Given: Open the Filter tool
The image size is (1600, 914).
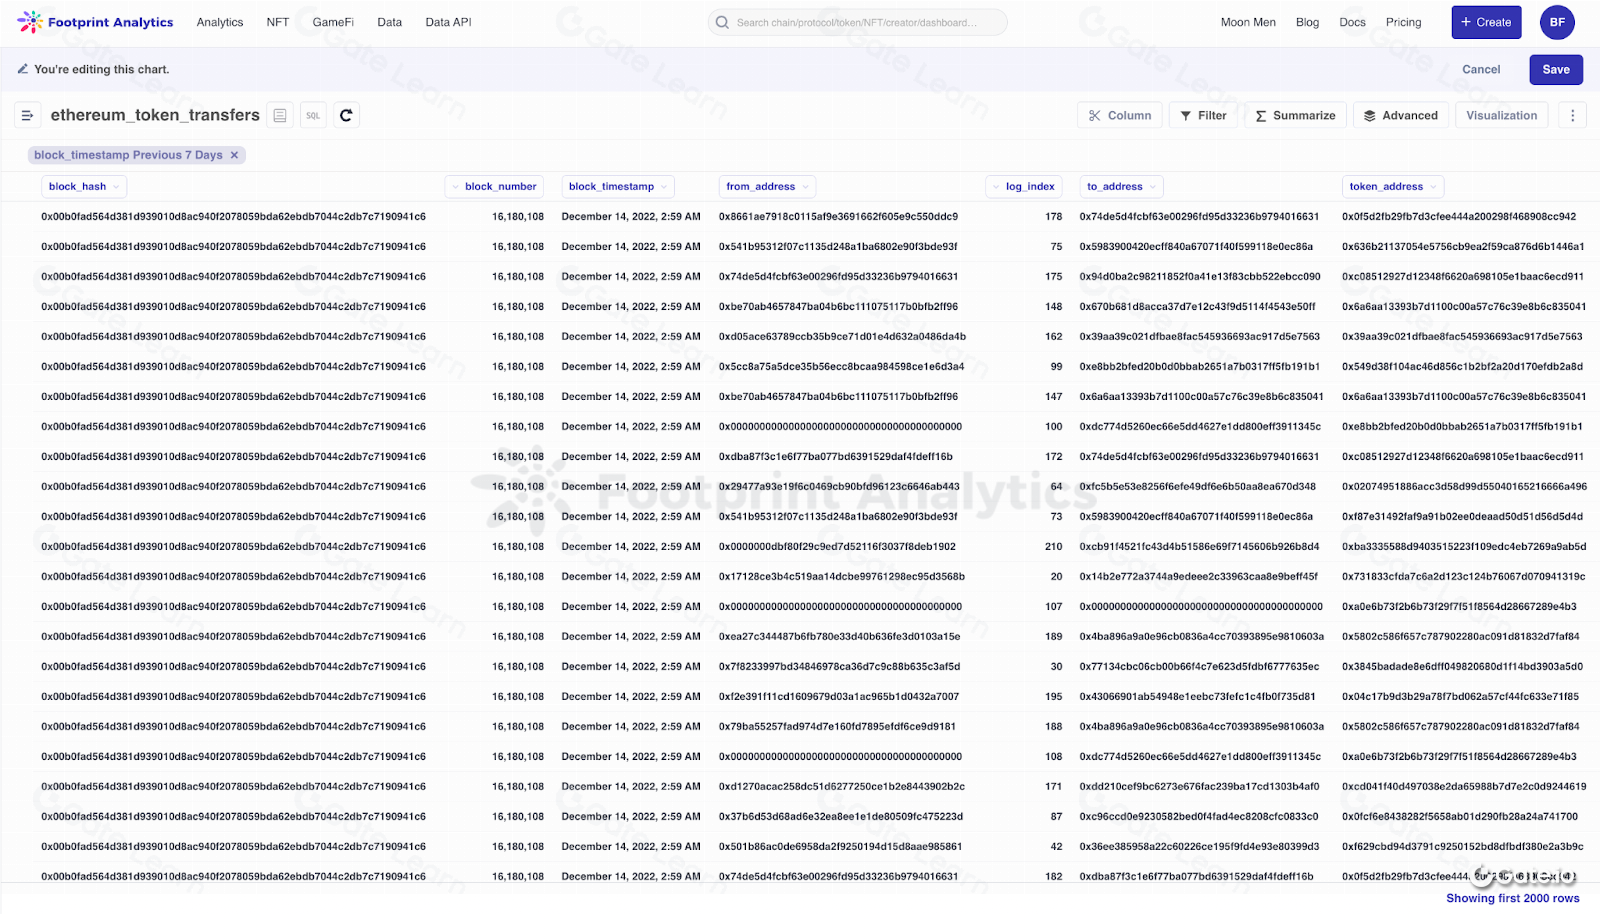Looking at the screenshot, I should [x=1203, y=116].
